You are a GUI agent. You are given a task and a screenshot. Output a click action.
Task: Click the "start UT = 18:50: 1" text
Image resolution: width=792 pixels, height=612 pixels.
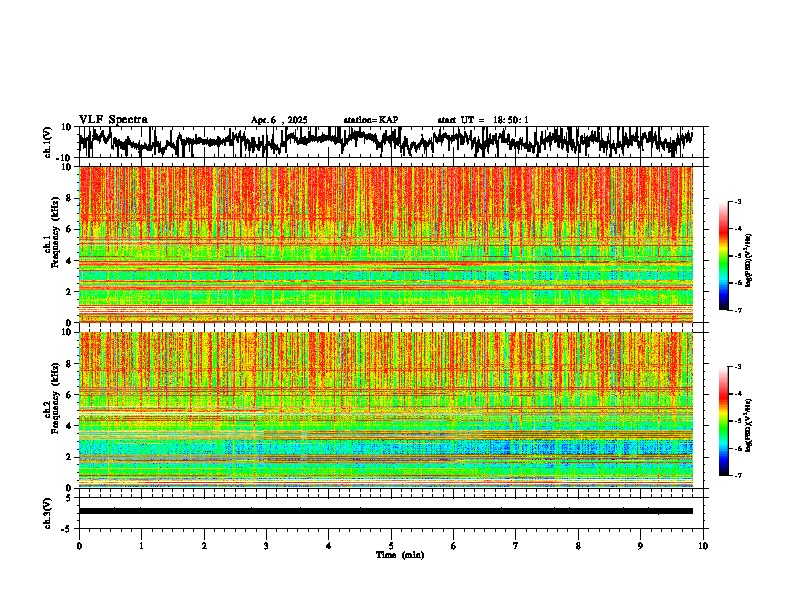pyautogui.click(x=483, y=120)
